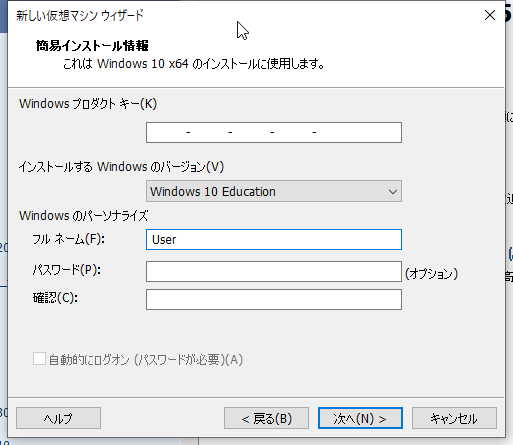Go back with the 戻る(B) button
Viewport: 513px width, 445px height.
click(266, 418)
